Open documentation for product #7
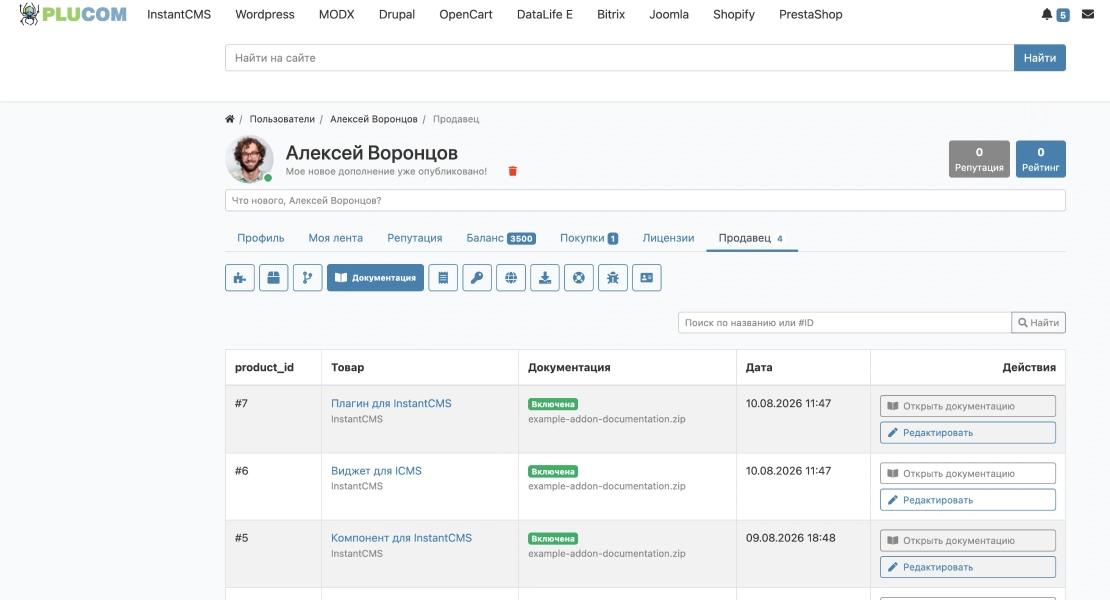This screenshot has height=600, width=1110. click(x=968, y=406)
